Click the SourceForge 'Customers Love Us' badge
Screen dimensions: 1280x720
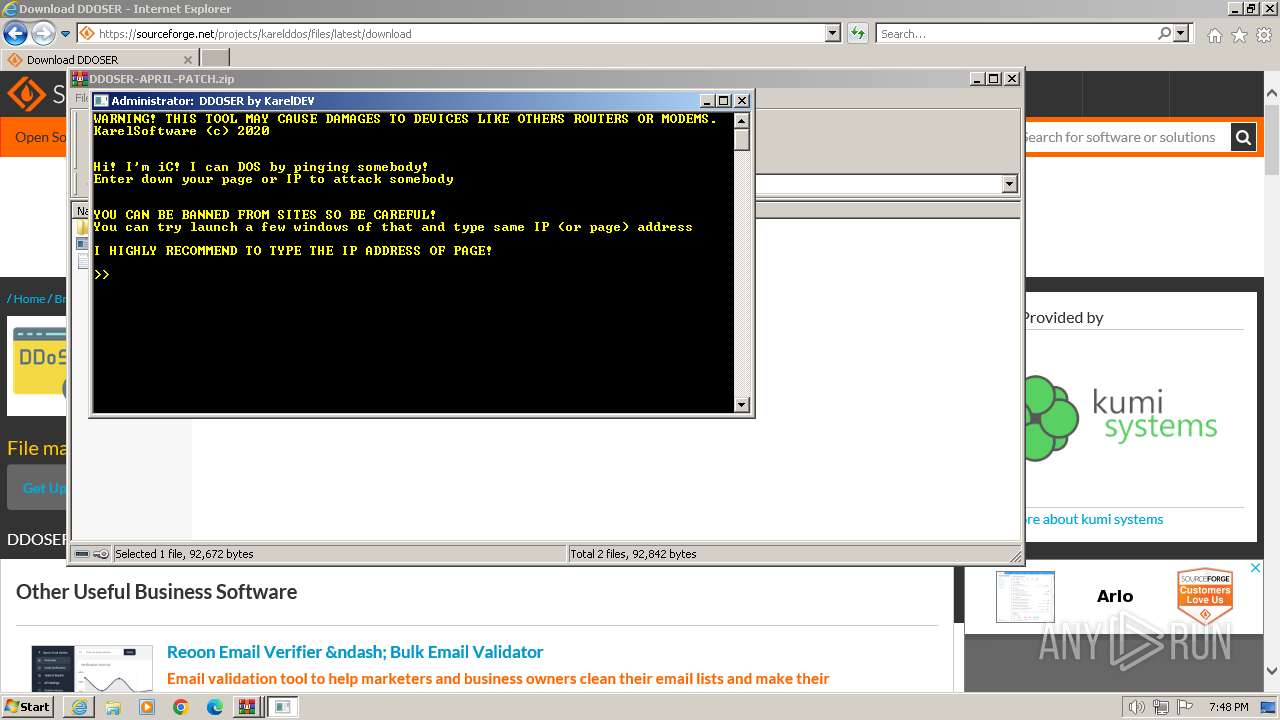(1204, 597)
